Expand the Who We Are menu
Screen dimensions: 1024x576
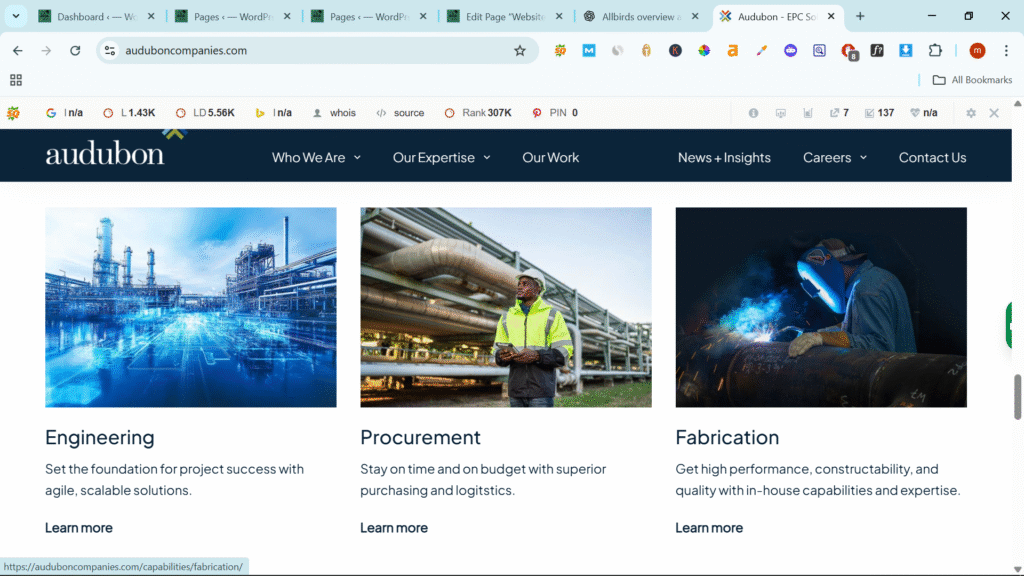coord(316,157)
